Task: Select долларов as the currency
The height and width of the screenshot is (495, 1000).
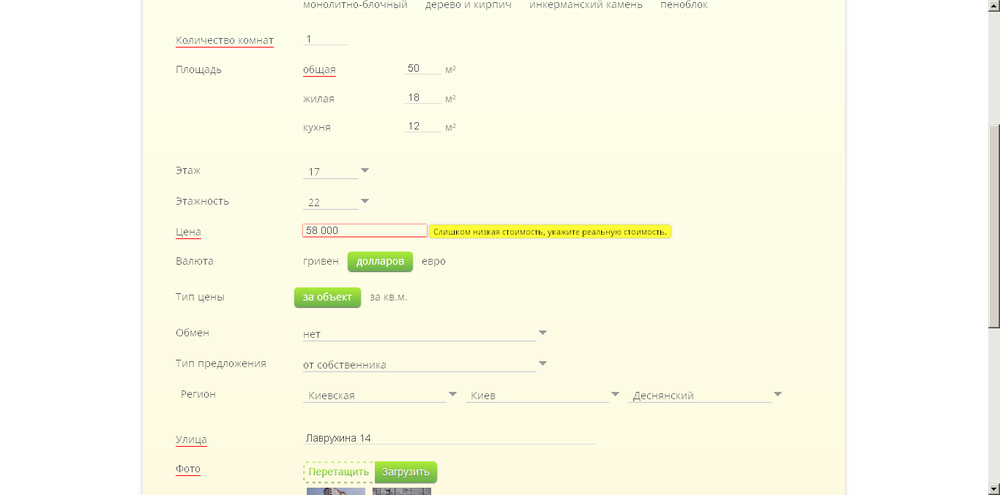Action: [380, 262]
